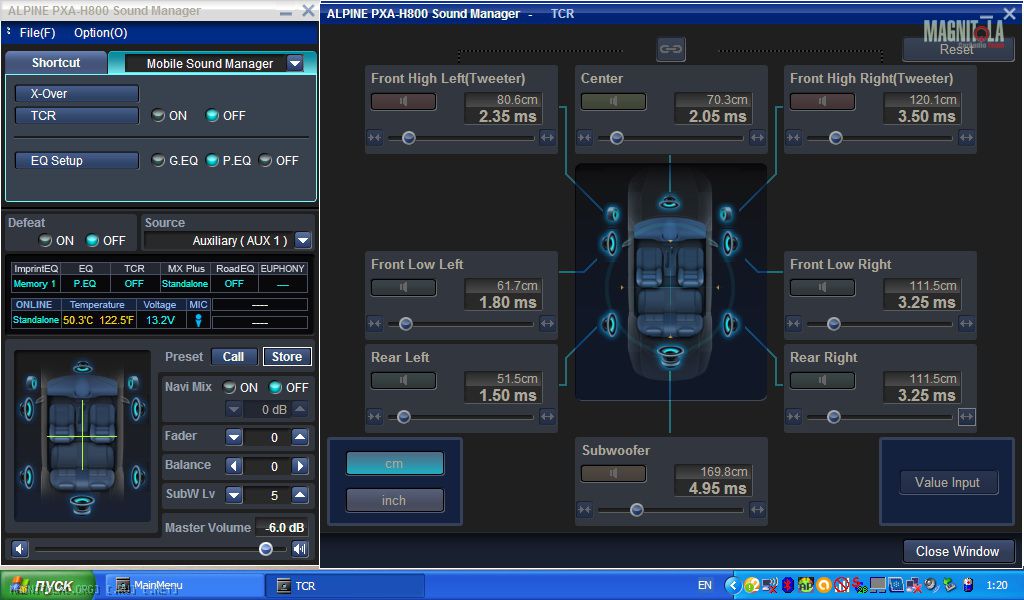The image size is (1024, 600).
Task: Increase SubW Lv value
Action: [x=300, y=495]
